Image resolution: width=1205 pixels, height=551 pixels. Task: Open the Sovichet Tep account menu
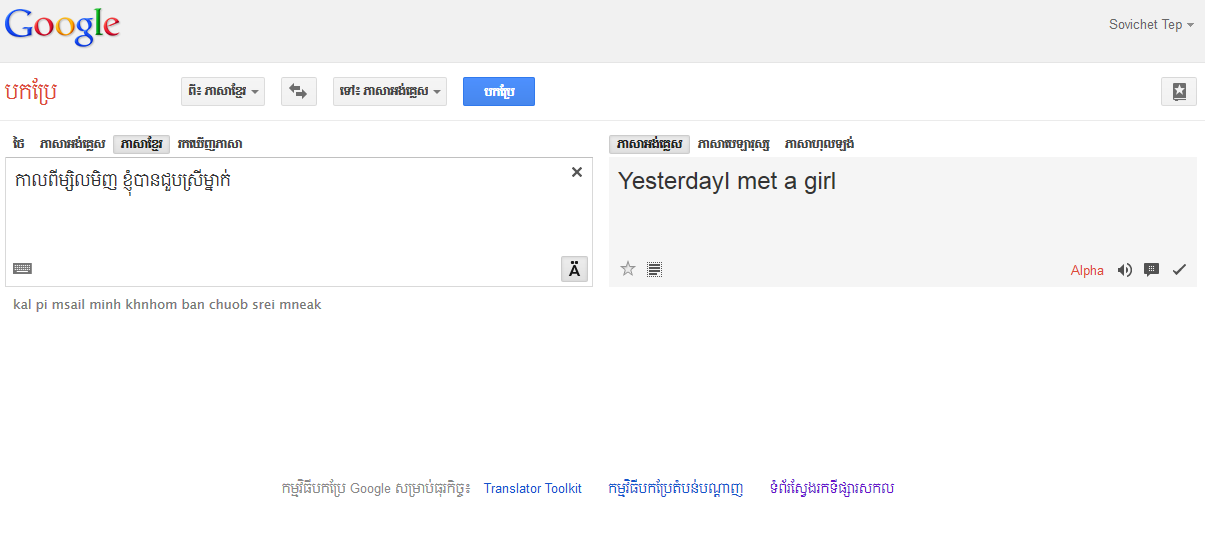click(1151, 25)
